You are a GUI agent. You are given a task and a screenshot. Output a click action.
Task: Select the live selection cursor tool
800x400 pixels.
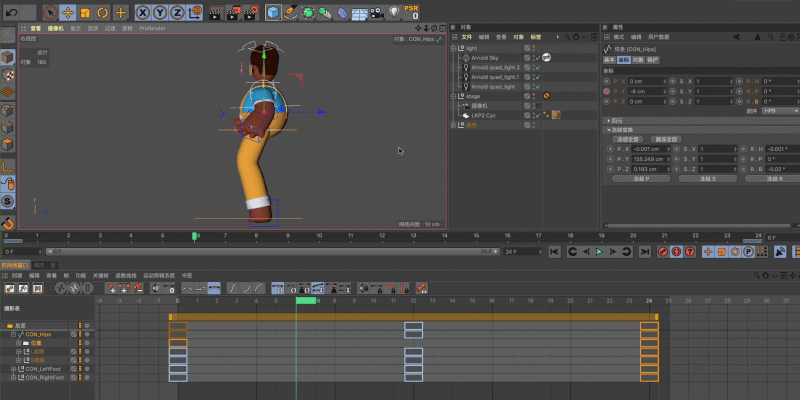coord(51,12)
